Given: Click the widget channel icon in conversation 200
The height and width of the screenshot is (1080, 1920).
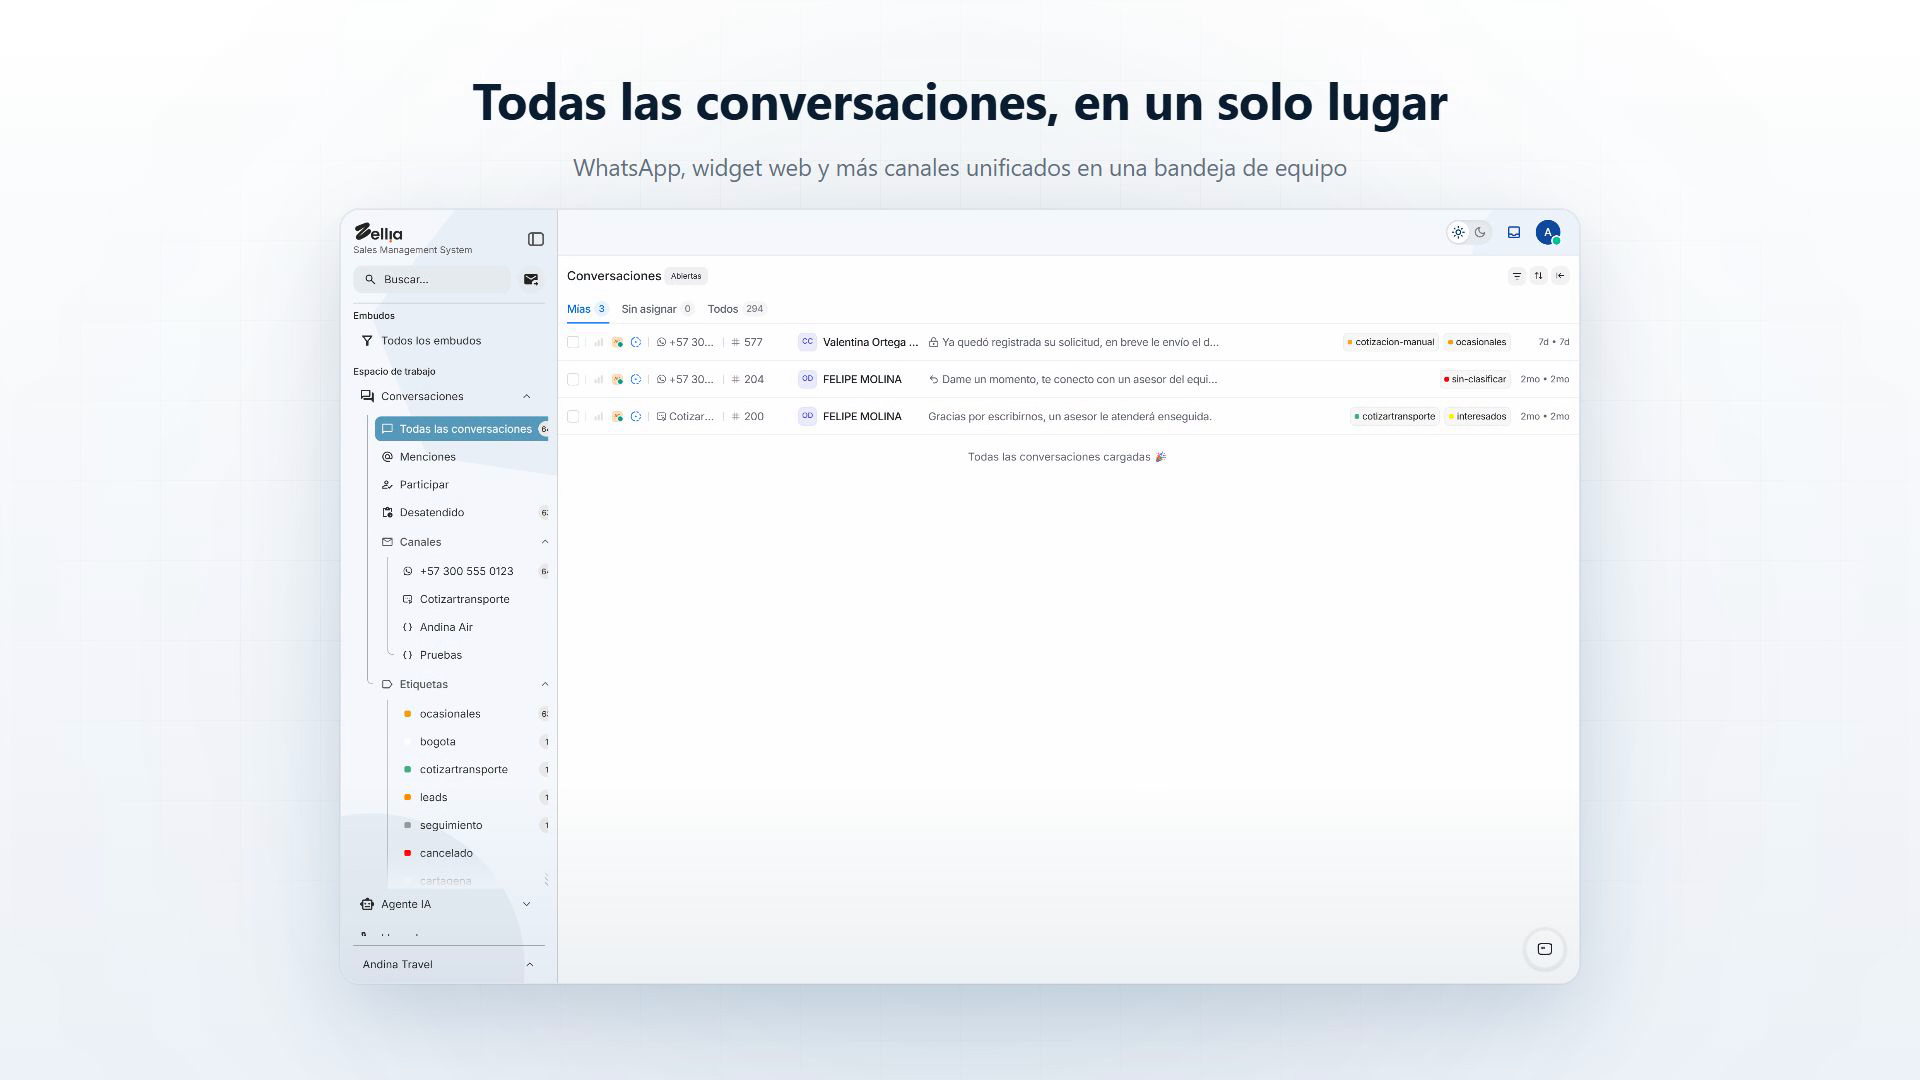Looking at the screenshot, I should click(x=661, y=416).
